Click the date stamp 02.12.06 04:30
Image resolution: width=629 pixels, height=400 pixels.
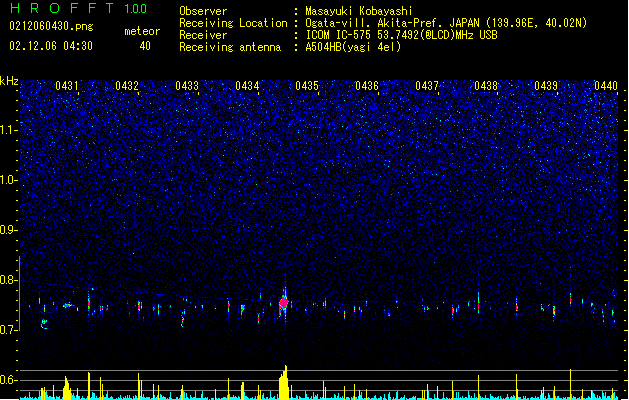point(51,46)
